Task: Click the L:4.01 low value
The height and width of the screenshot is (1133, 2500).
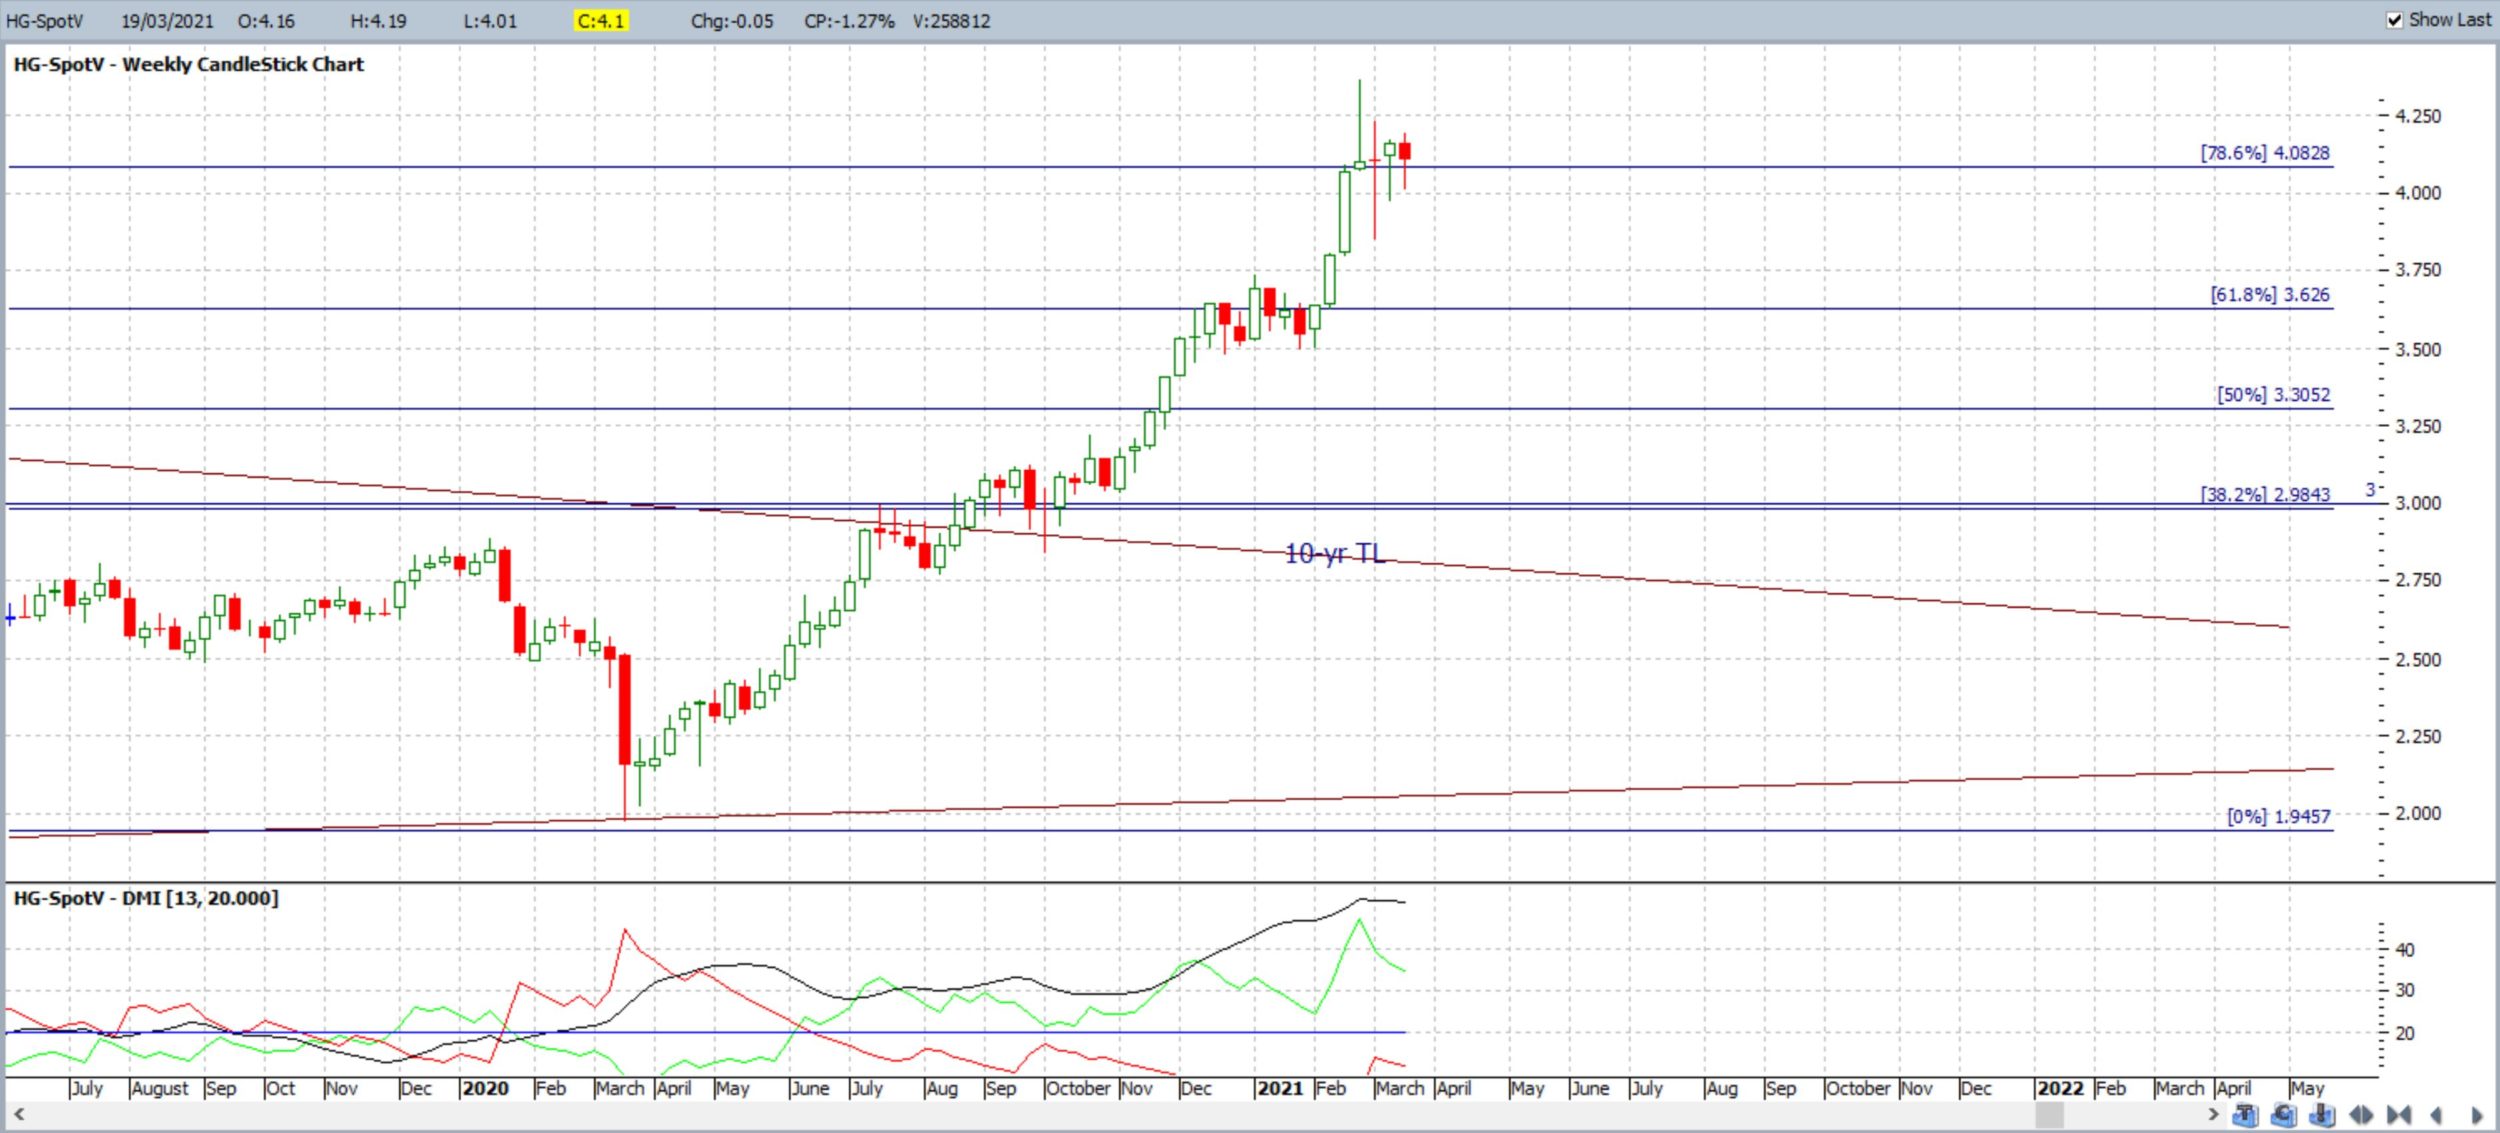Action: [490, 21]
